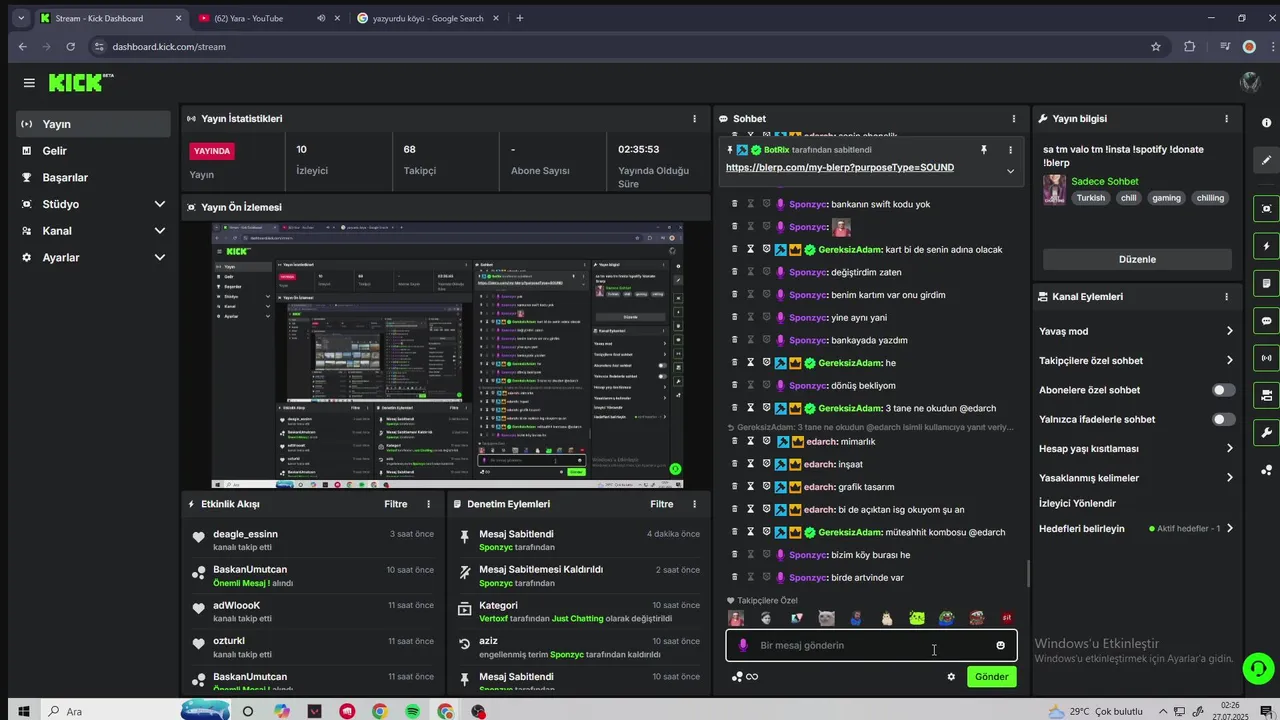Click deagle_essinn in the activity feed

click(245, 534)
